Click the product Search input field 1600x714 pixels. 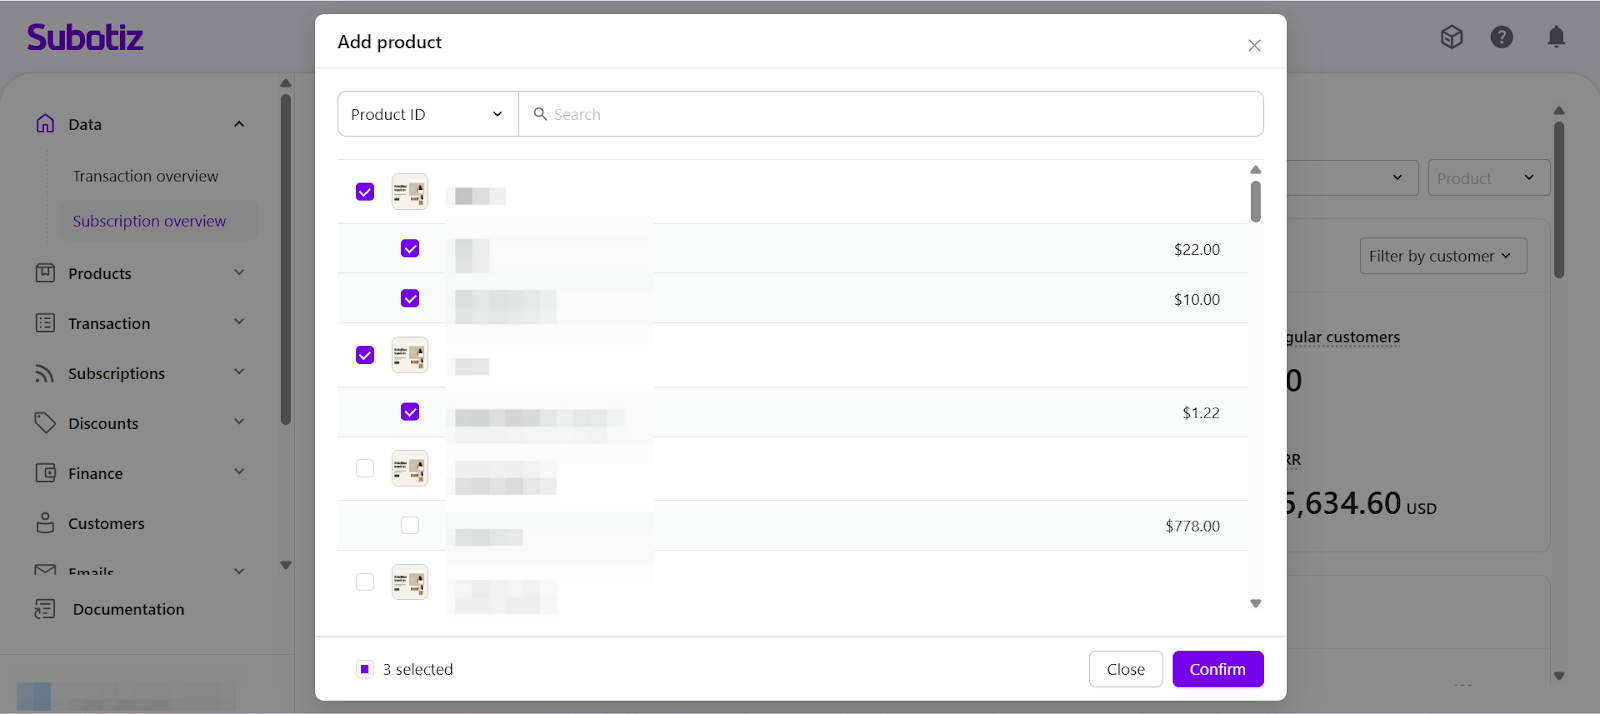[900, 114]
